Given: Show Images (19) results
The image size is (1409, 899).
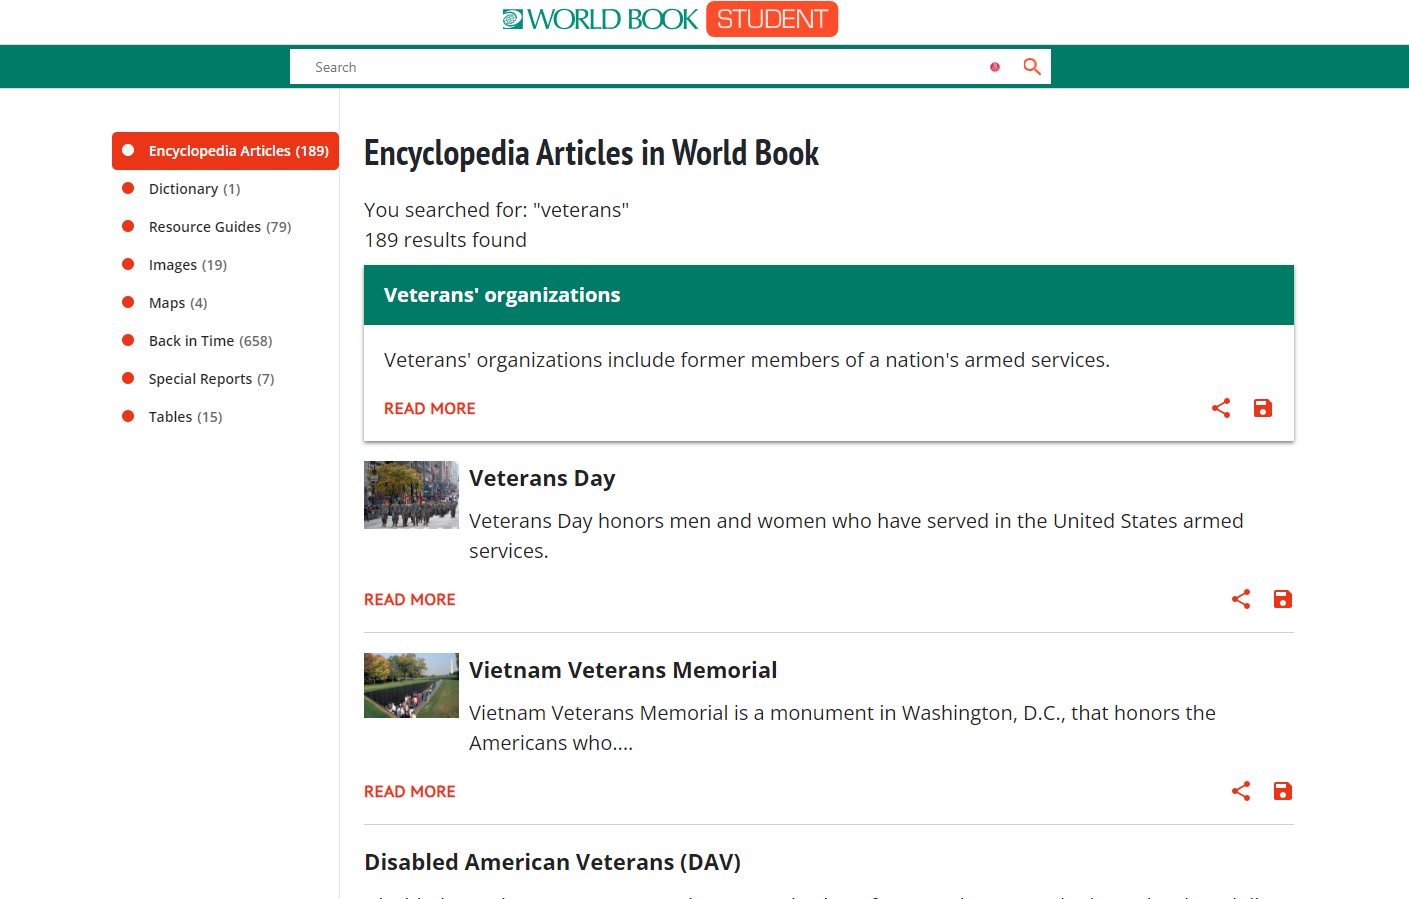Looking at the screenshot, I should [188, 265].
